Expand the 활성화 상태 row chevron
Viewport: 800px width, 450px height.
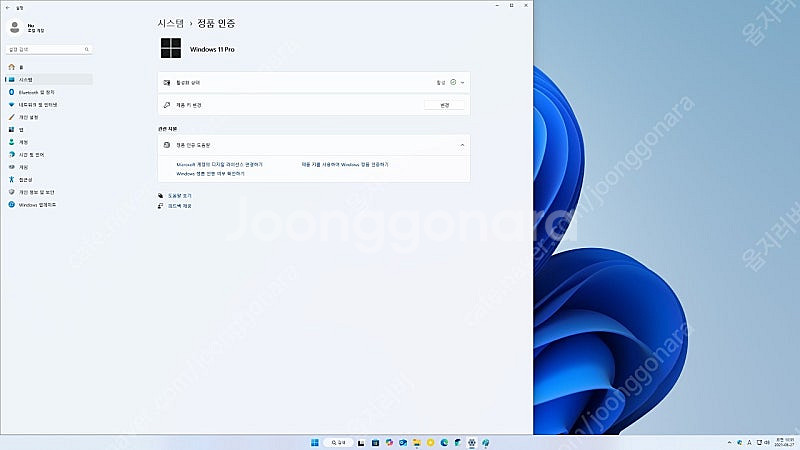coord(462,83)
